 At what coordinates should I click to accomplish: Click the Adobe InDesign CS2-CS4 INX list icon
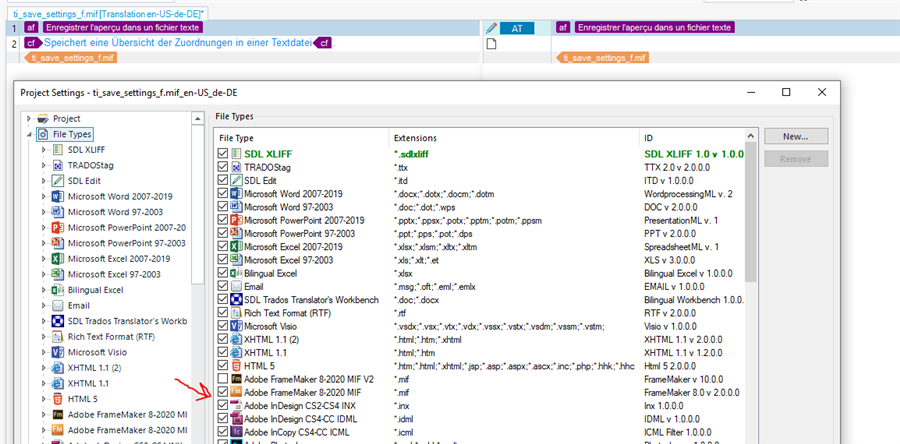[x=236, y=406]
